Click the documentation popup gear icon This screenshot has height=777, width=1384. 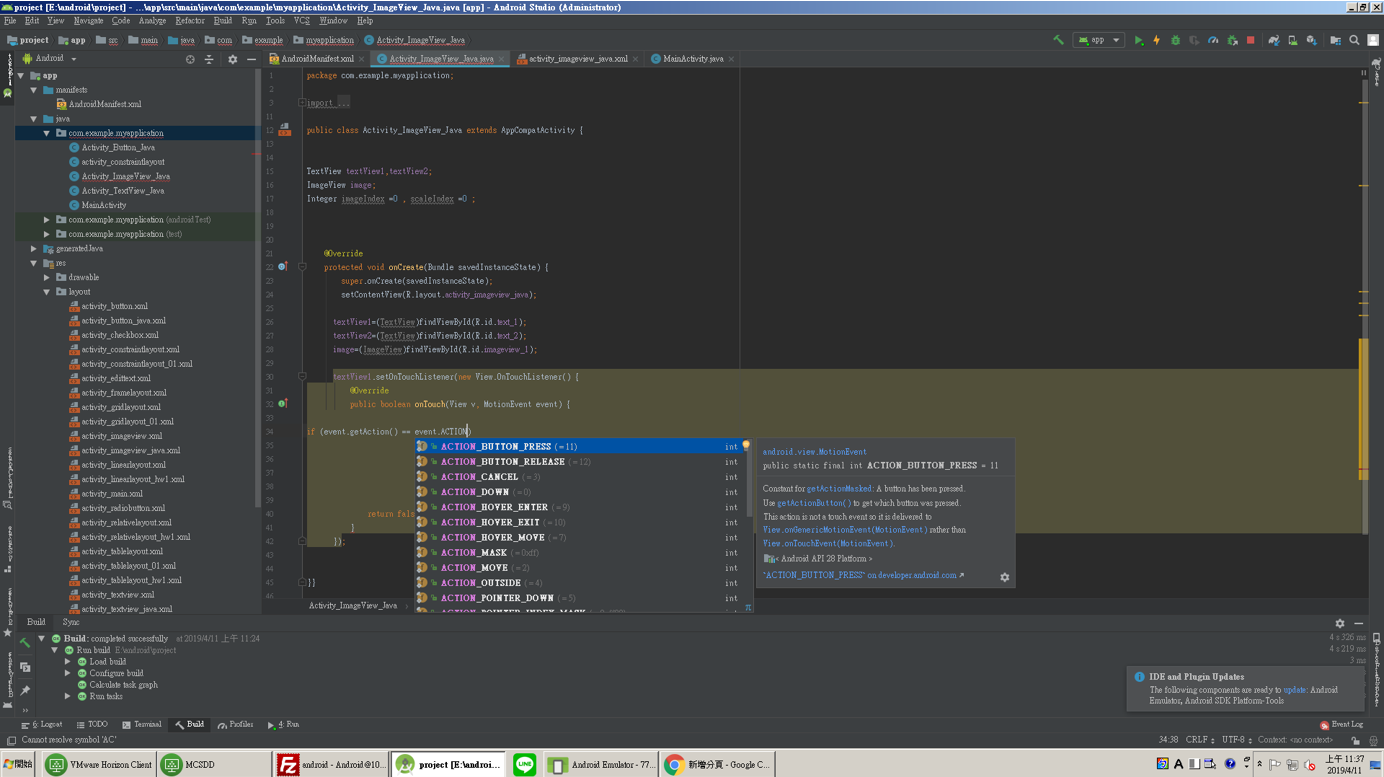(1004, 577)
